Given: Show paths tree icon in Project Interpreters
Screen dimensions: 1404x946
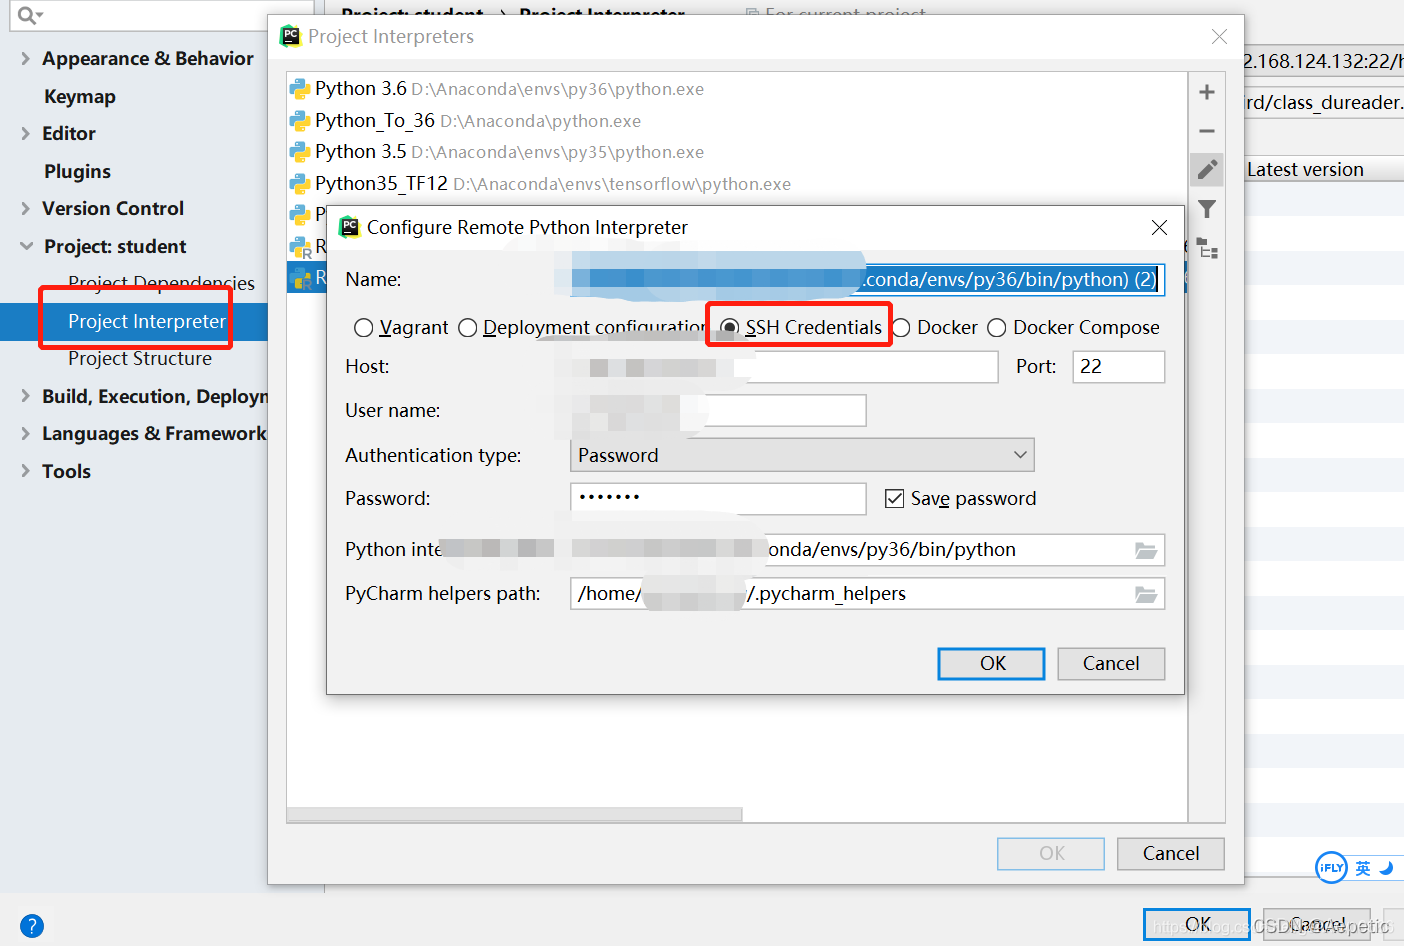Looking at the screenshot, I should click(x=1207, y=248).
